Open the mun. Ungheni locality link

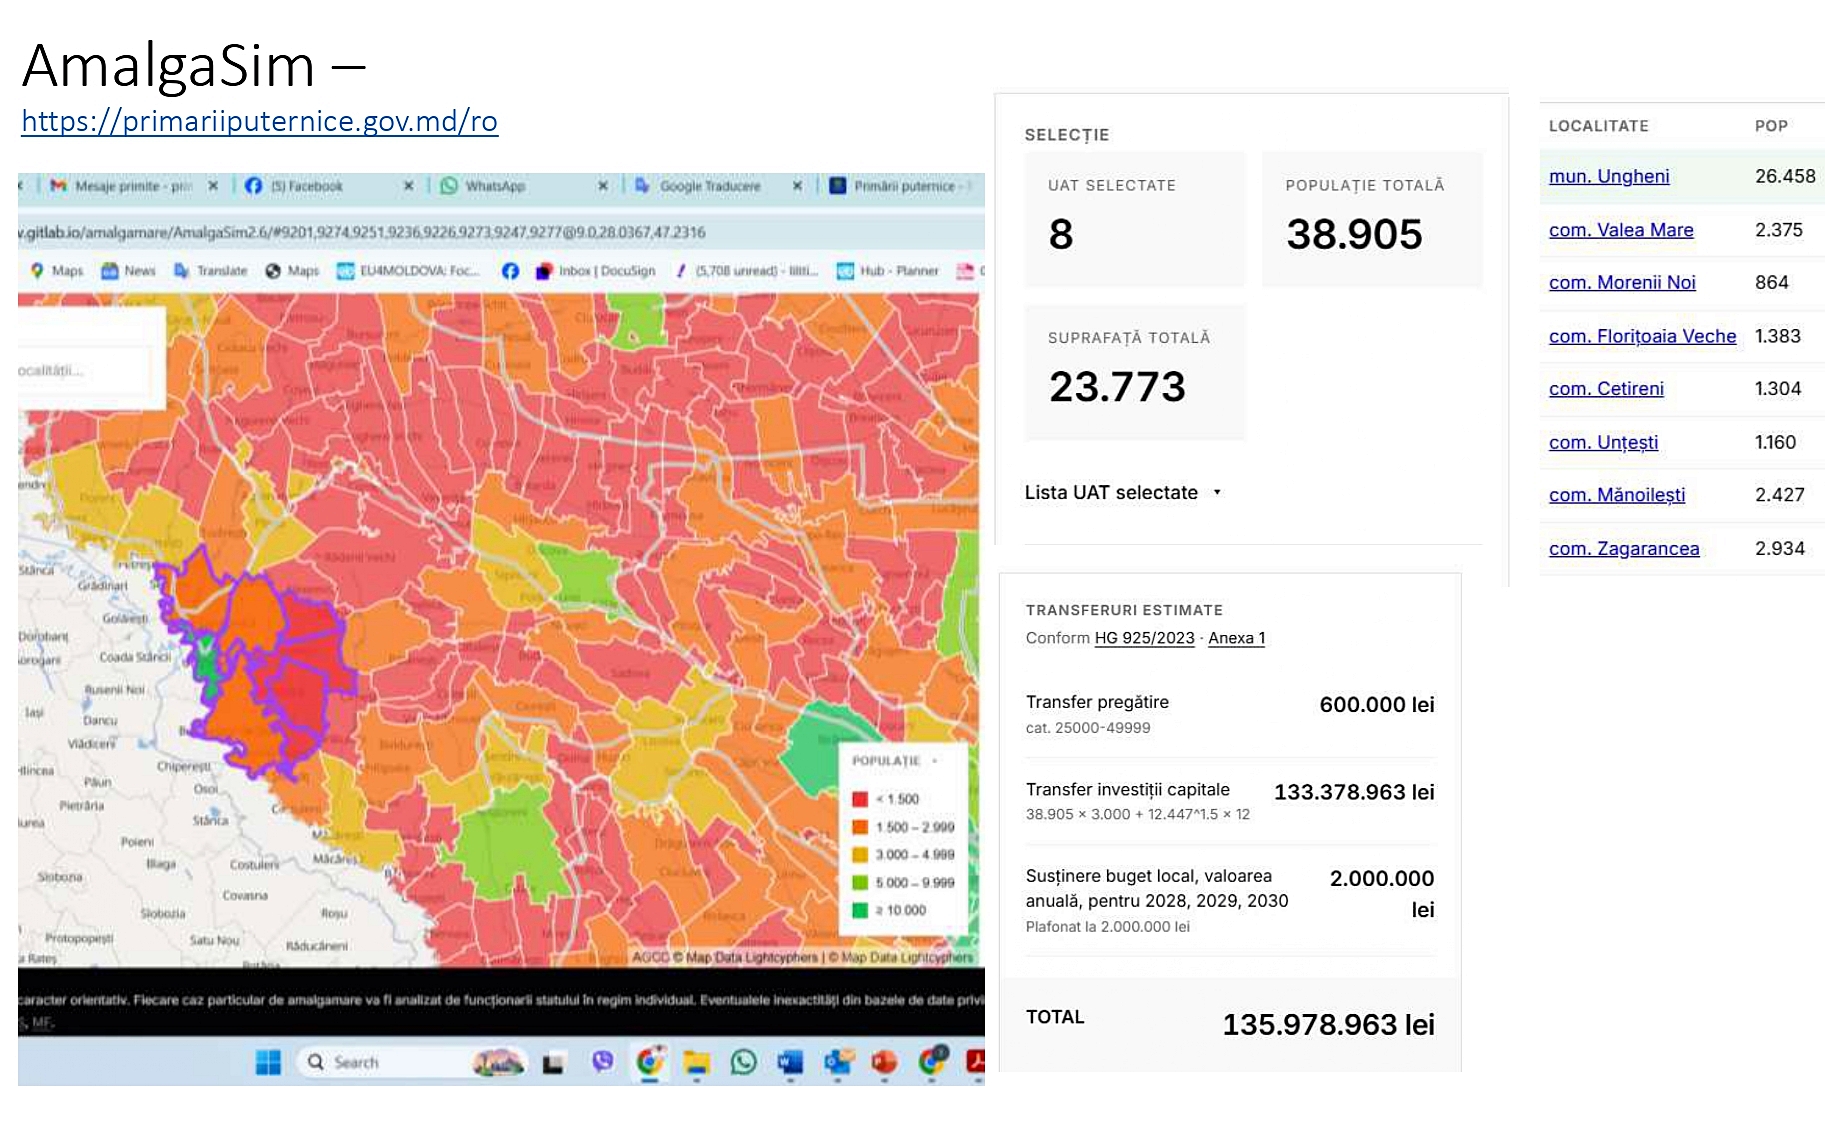(1608, 177)
